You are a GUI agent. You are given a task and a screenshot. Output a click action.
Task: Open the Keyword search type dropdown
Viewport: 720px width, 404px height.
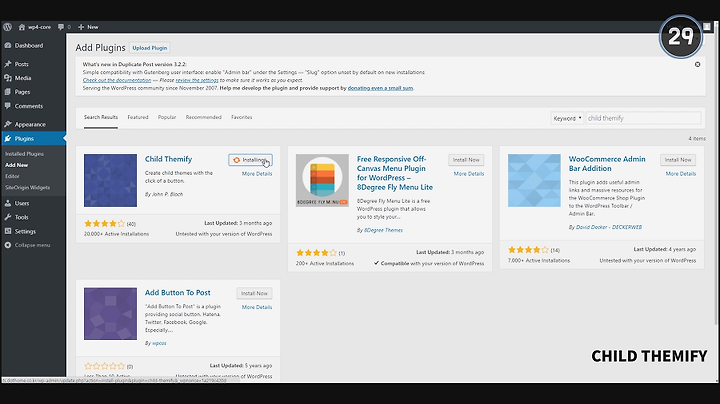point(567,118)
